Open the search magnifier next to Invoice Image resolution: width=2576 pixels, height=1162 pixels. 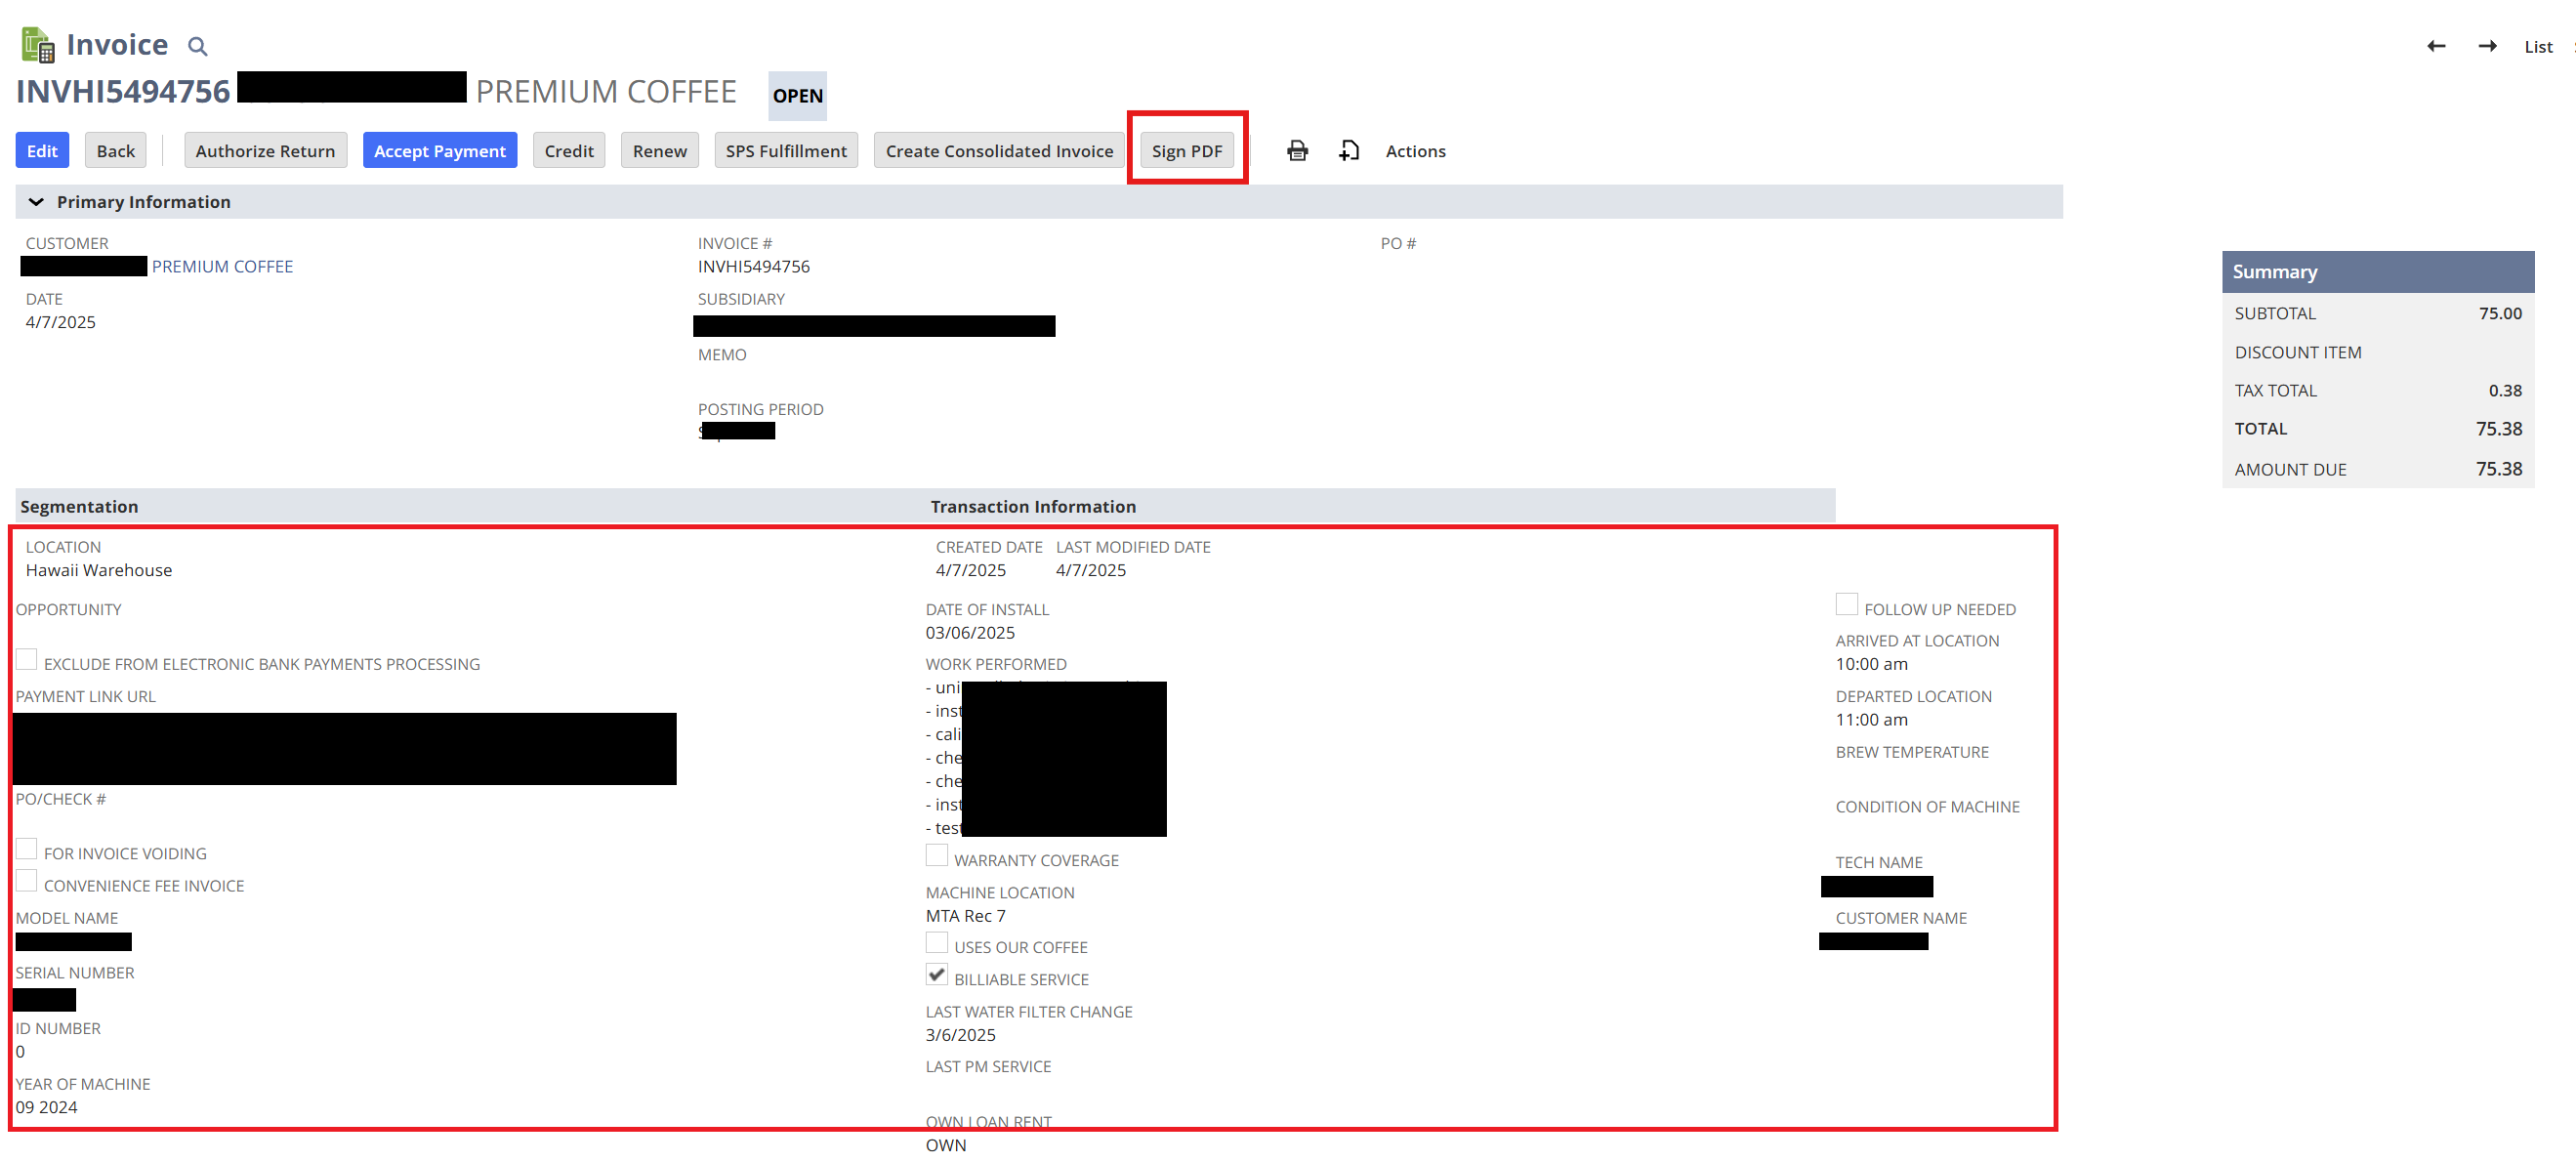(198, 46)
